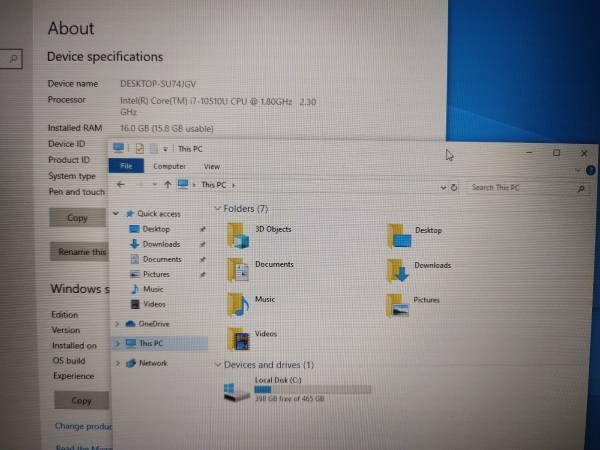Viewport: 600px width, 450px height.
Task: Click the Copy button under Windows specifications
Action: pos(82,400)
